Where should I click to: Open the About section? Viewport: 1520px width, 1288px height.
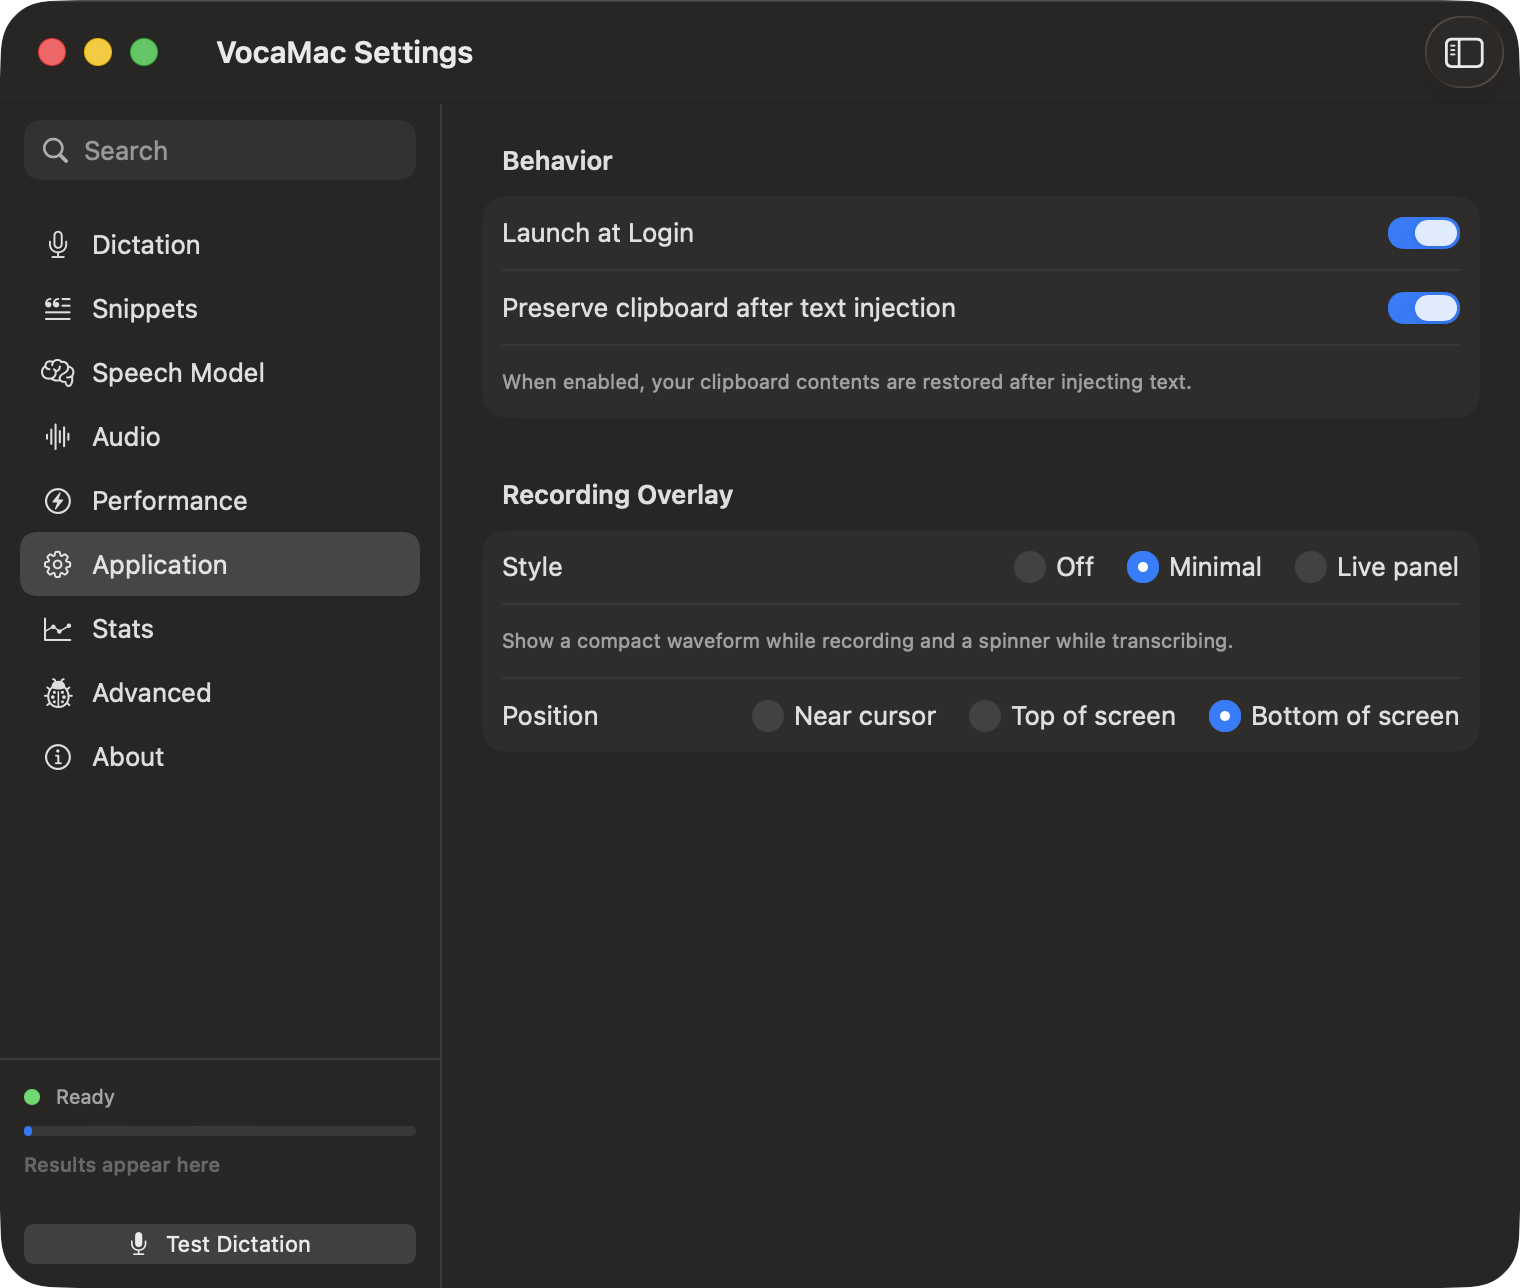220,757
